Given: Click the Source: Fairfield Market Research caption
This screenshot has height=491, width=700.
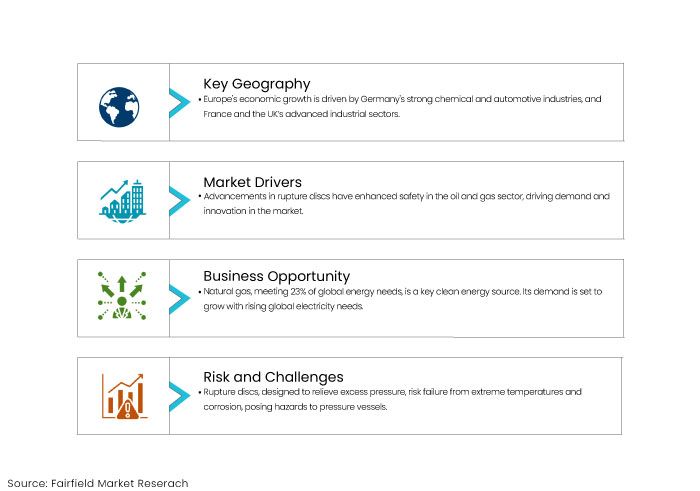Looking at the screenshot, I should (98, 483).
